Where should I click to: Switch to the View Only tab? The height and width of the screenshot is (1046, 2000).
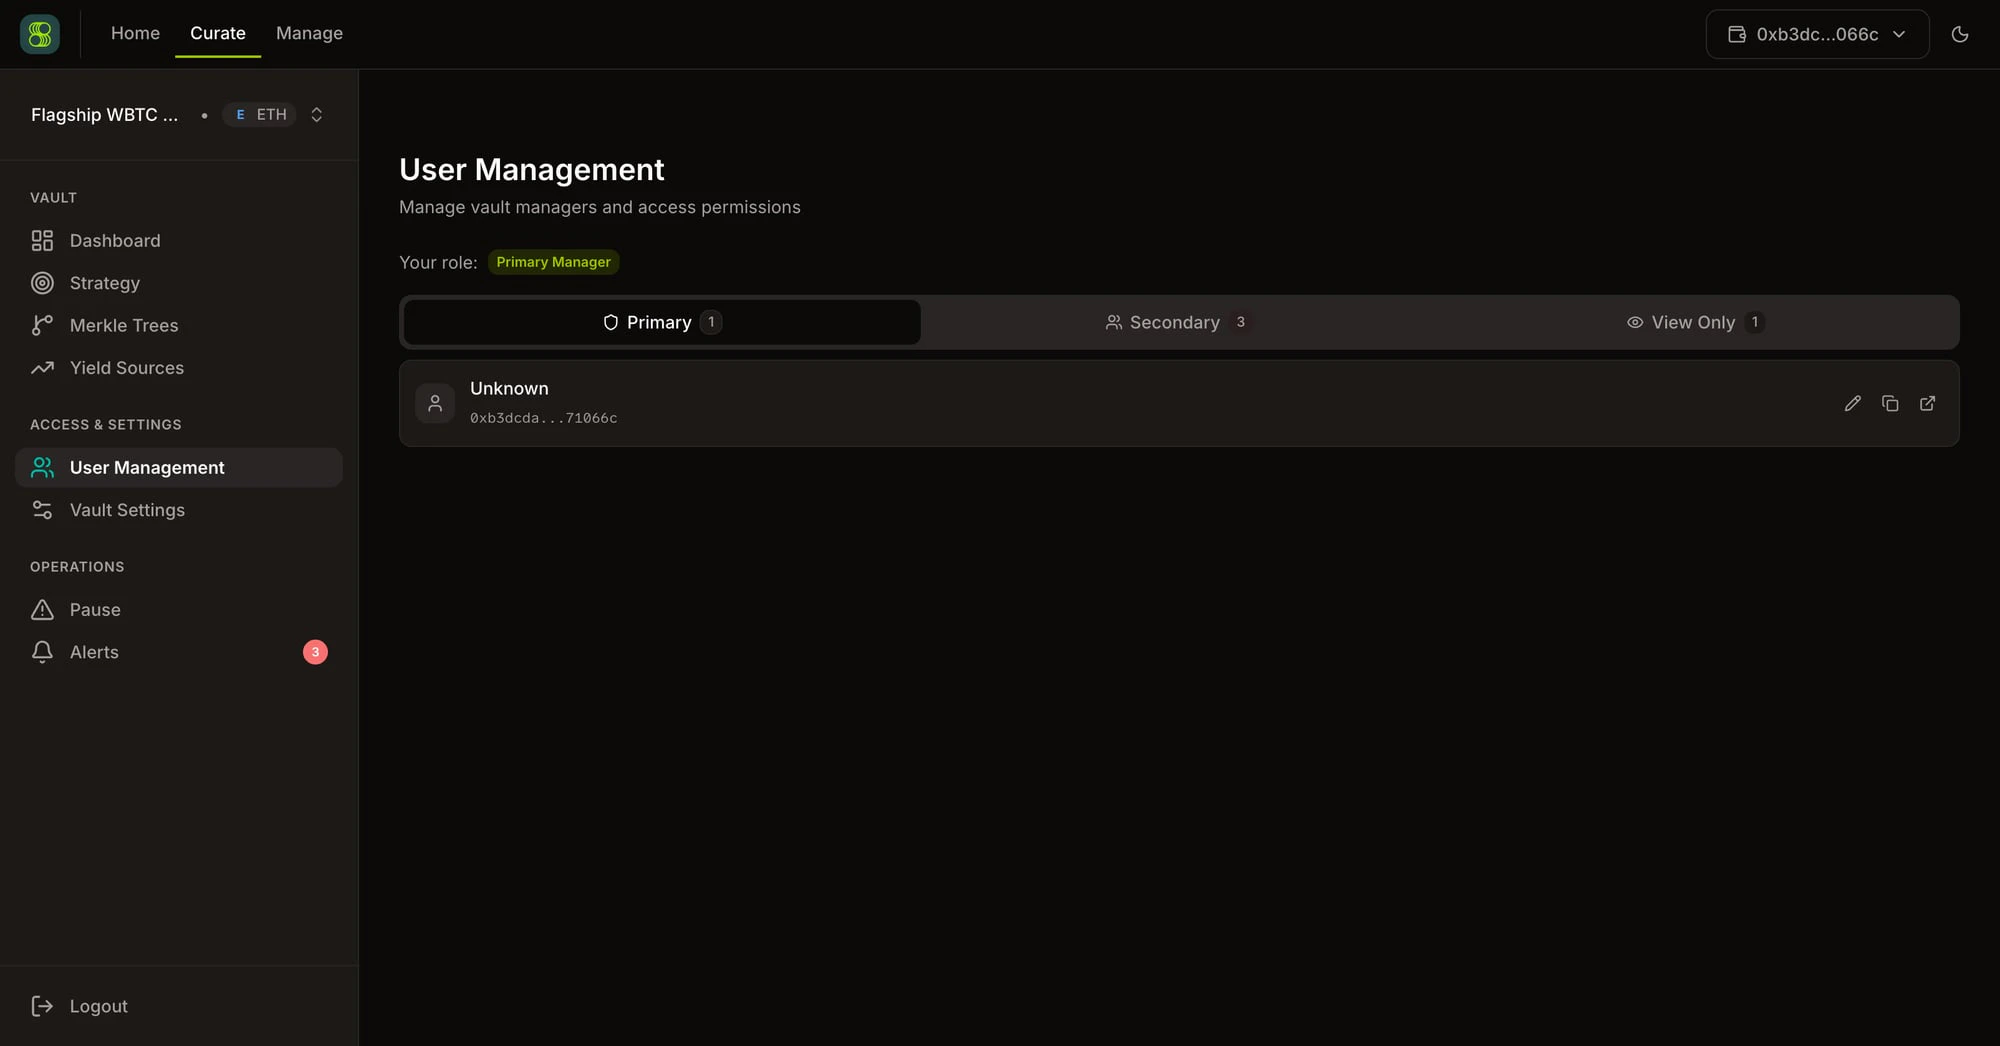pos(1696,322)
